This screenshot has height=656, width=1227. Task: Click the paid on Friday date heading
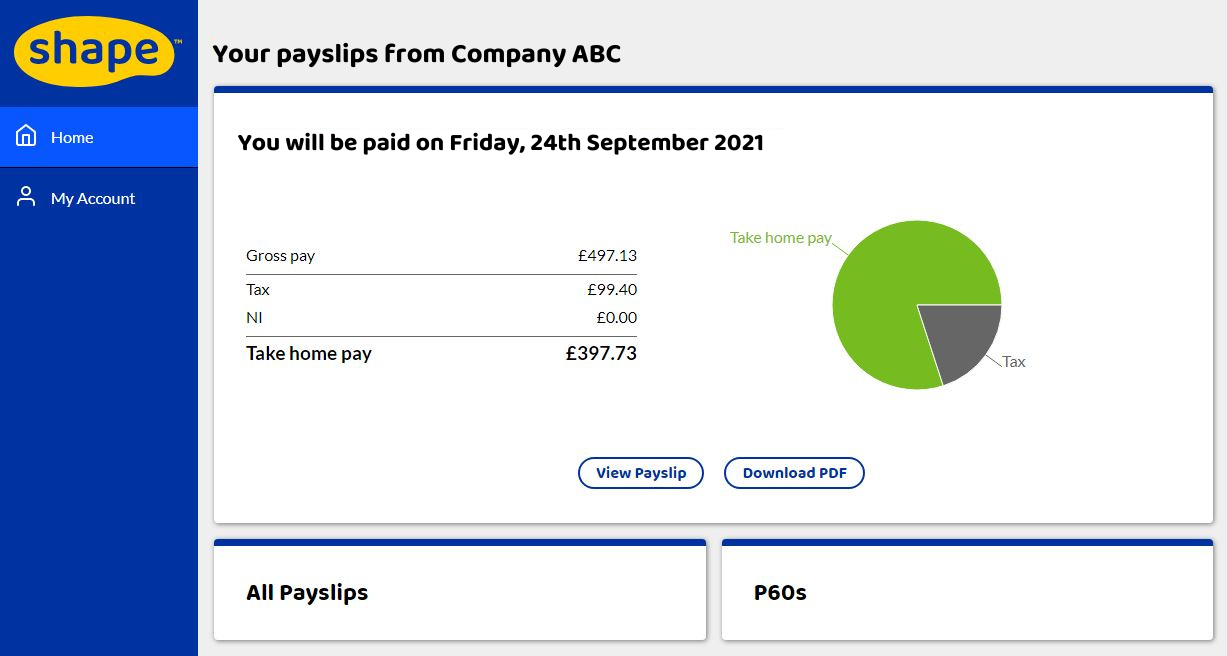[501, 143]
